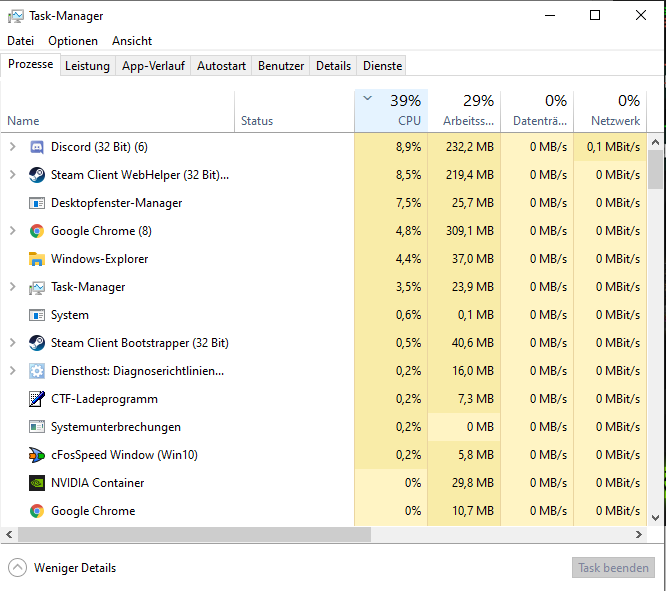Viewport: 666px width, 594px height.
Task: Sort processes by the CPU column
Action: pyautogui.click(x=391, y=110)
